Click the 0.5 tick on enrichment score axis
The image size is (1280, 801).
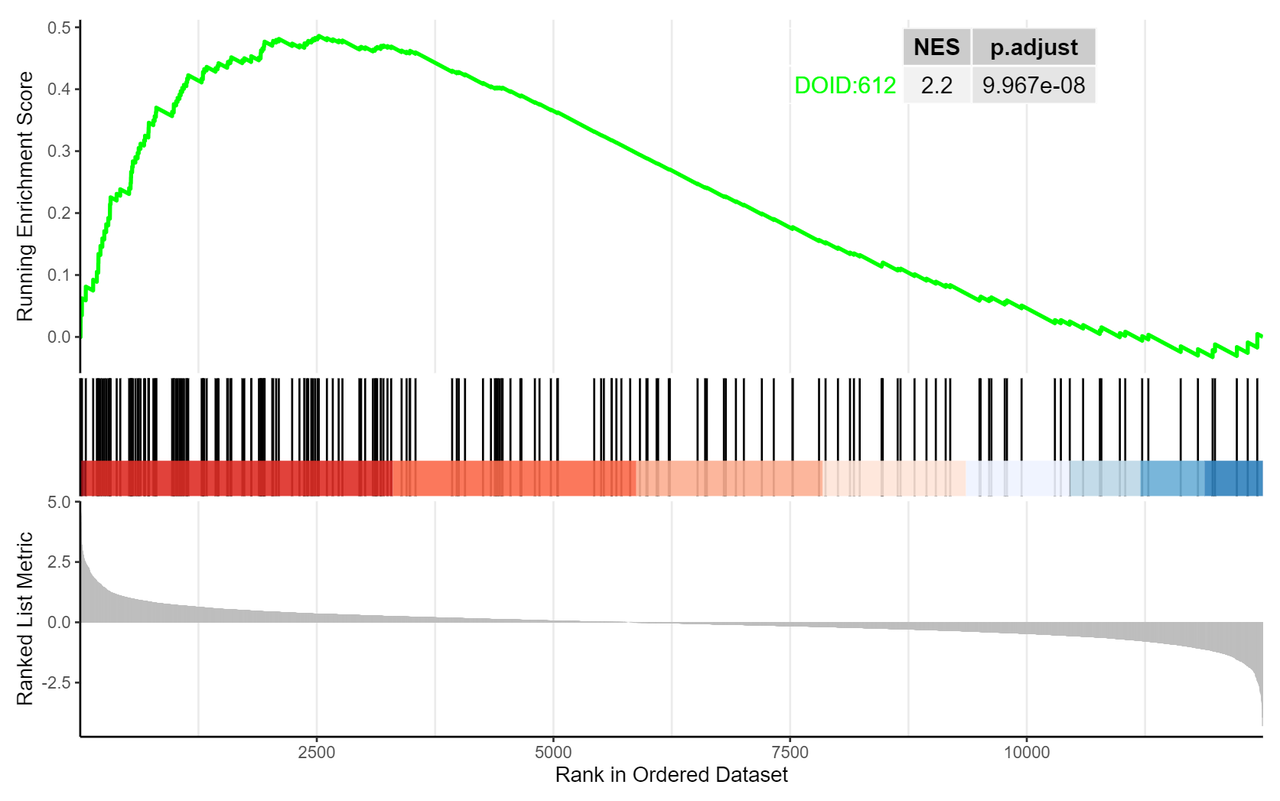pyautogui.click(x=58, y=27)
